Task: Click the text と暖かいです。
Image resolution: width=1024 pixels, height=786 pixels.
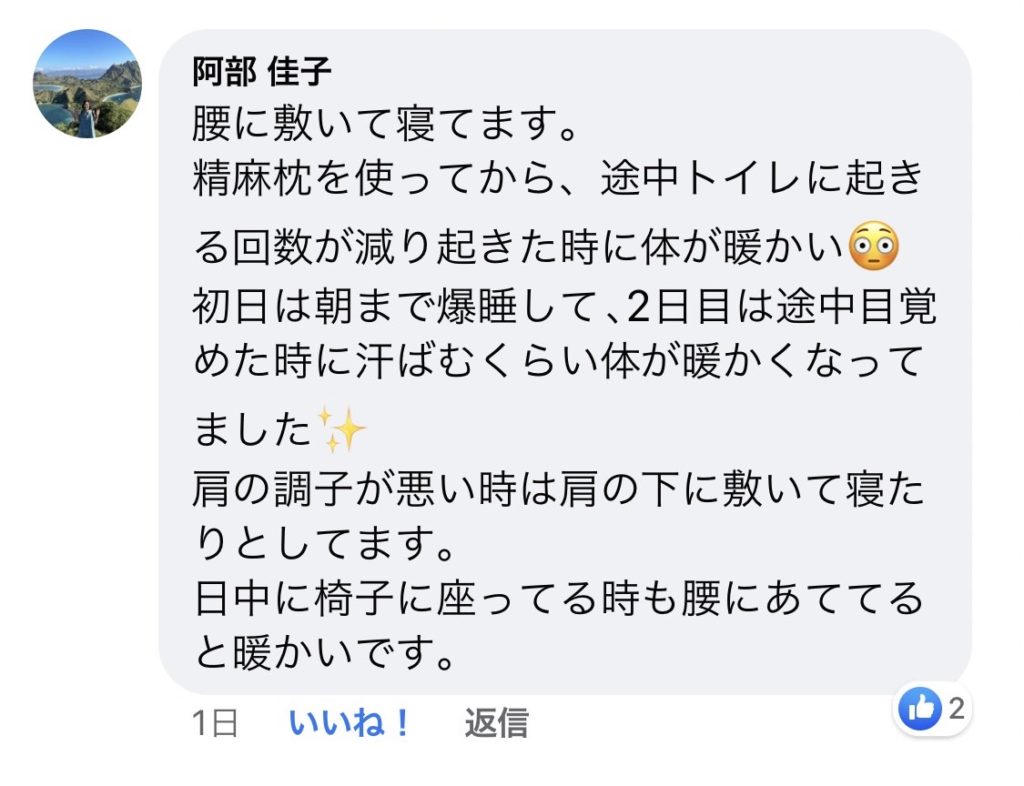Action: (x=324, y=655)
